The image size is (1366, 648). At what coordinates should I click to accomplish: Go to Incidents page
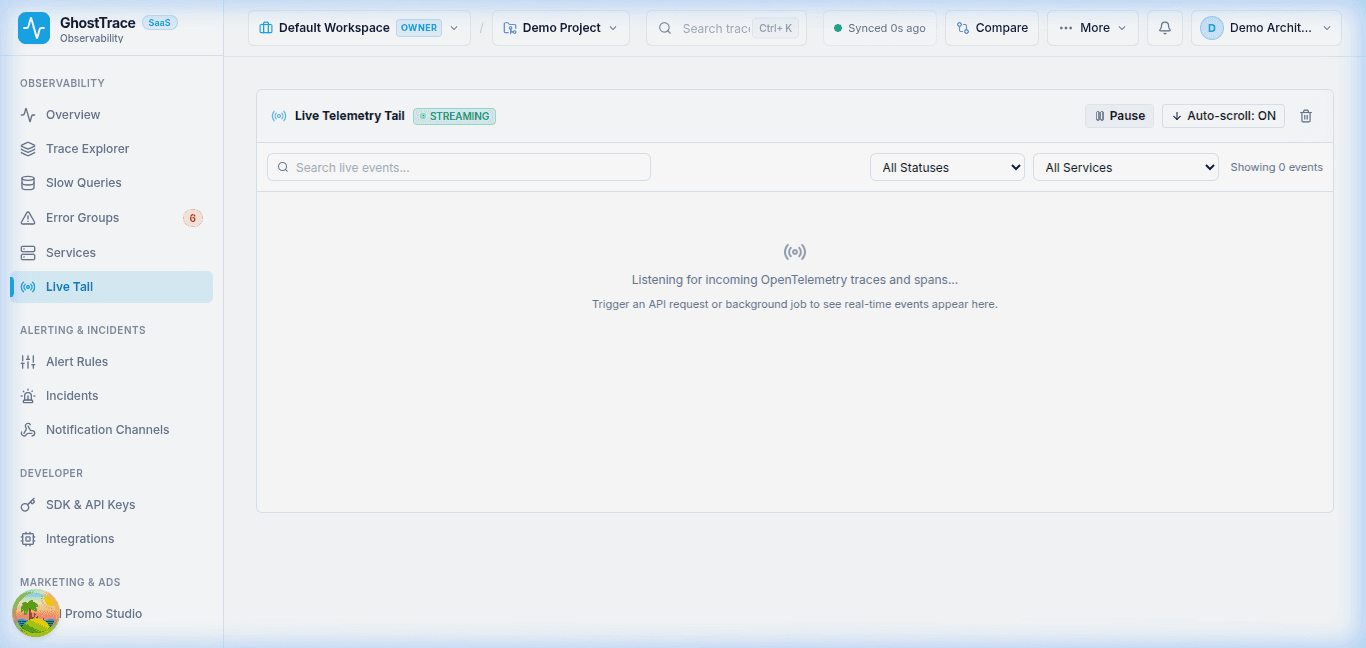click(x=111, y=396)
